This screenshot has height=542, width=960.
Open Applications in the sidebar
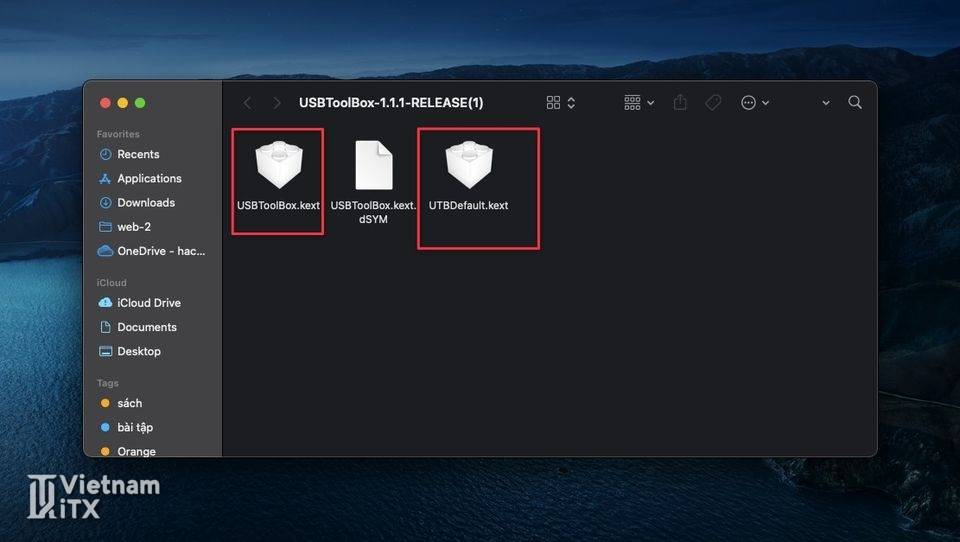[x=149, y=178]
